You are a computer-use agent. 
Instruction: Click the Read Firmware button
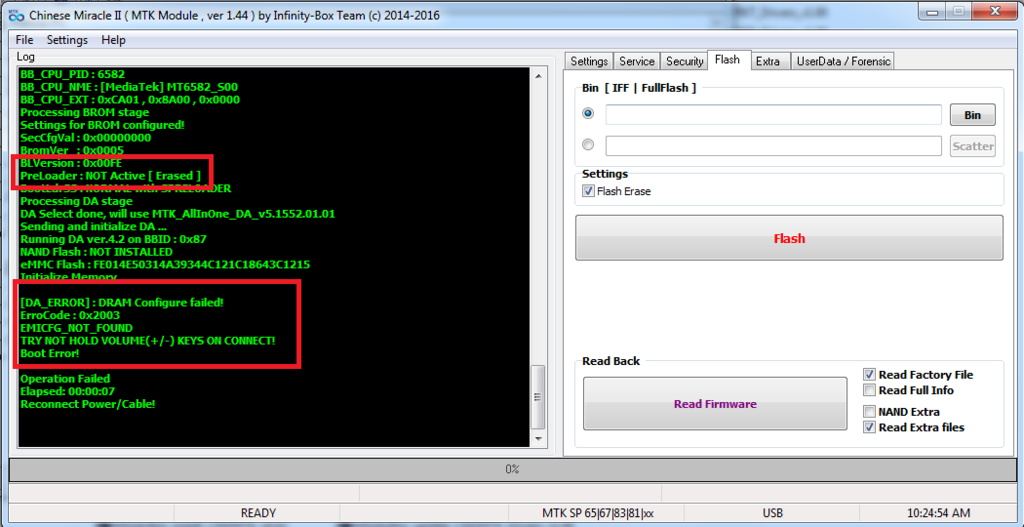[715, 404]
